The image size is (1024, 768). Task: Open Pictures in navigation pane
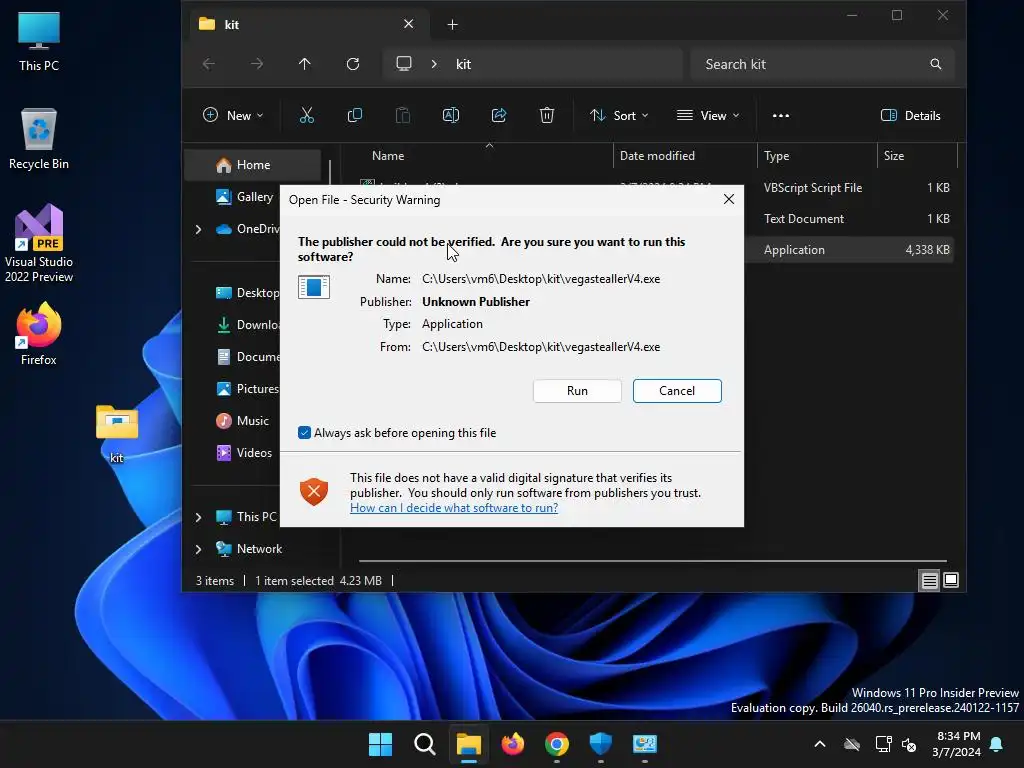(247, 389)
